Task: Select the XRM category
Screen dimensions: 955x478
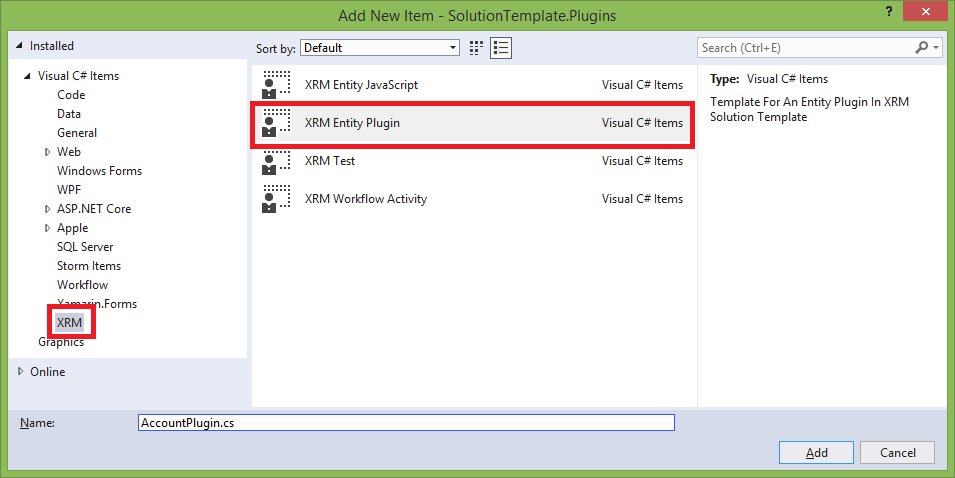Action: [70, 323]
